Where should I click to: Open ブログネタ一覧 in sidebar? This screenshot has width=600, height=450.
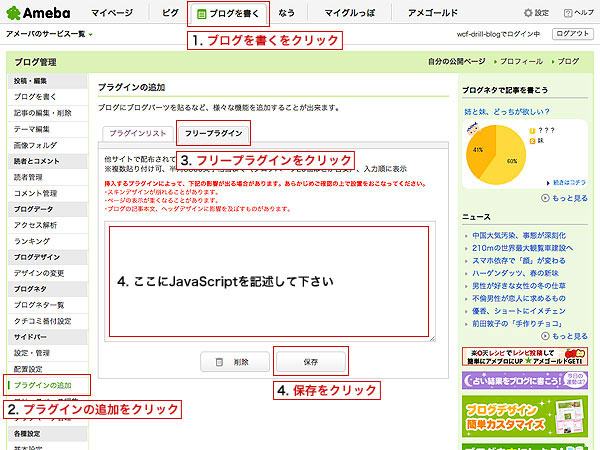coord(39,305)
